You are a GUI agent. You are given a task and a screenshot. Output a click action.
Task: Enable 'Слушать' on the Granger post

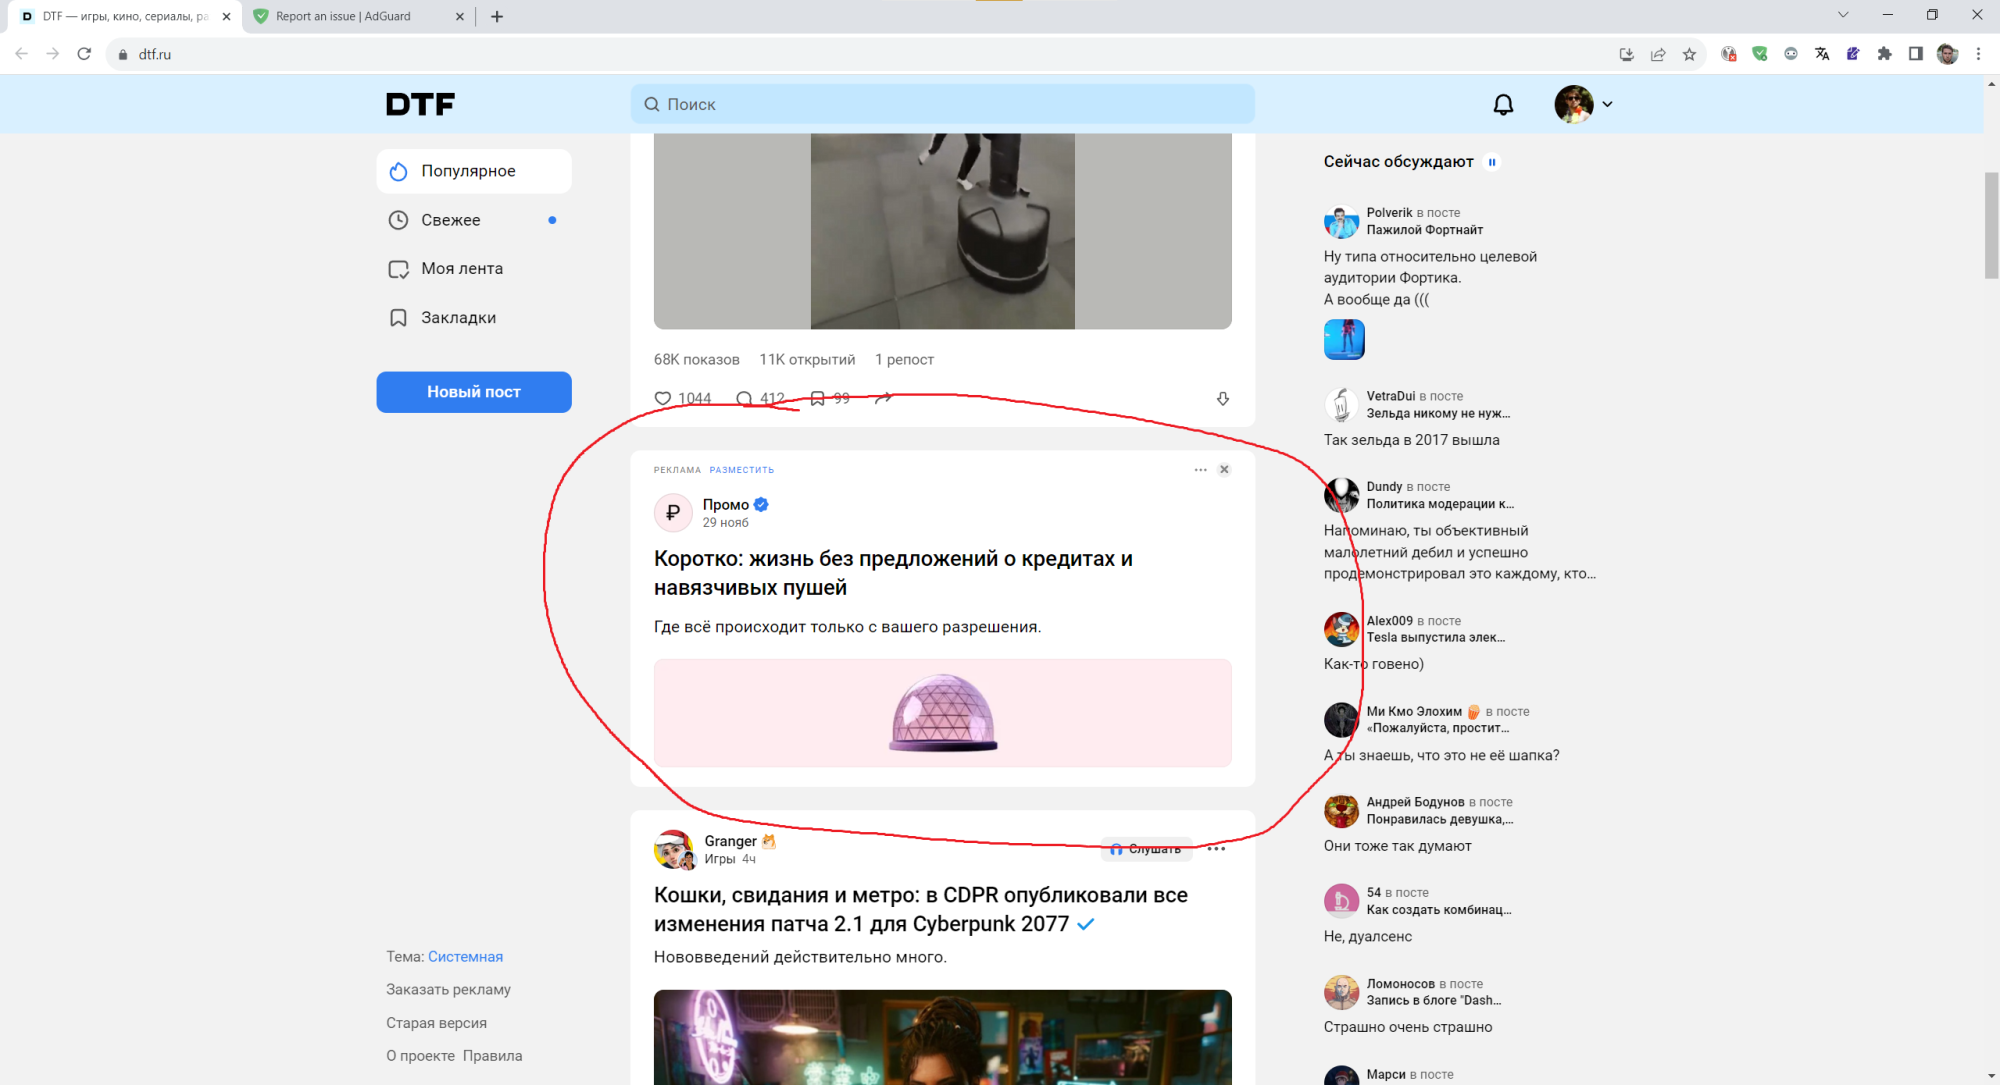[1146, 849]
